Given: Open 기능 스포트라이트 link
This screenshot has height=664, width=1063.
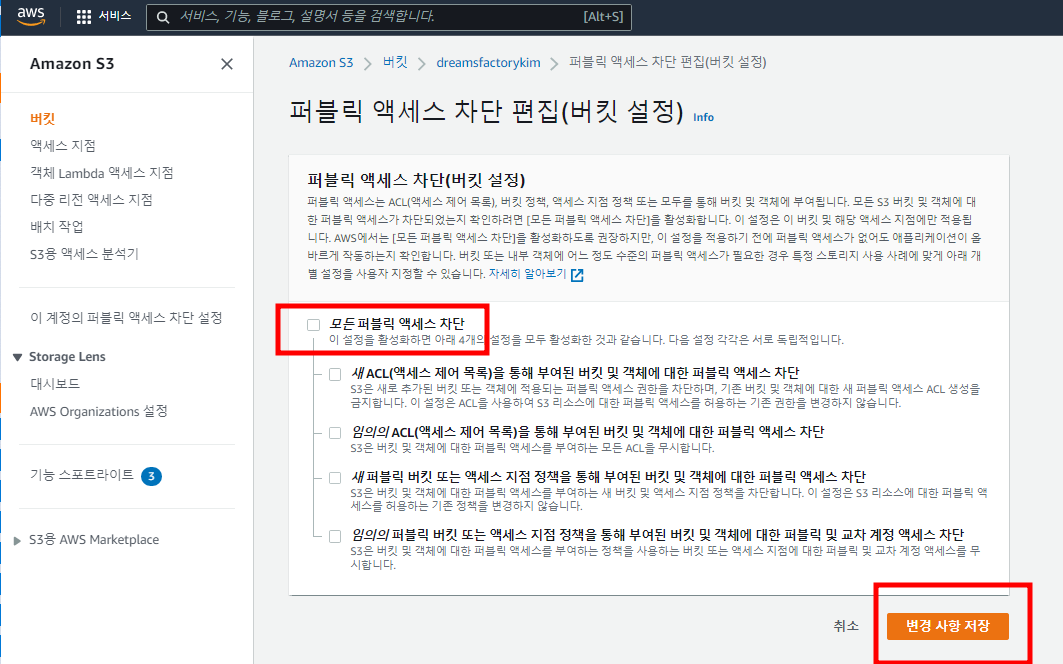Looking at the screenshot, I should 82,475.
